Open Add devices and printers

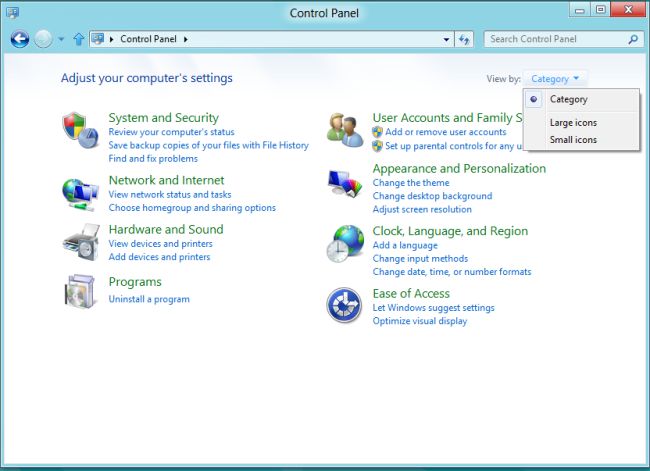click(159, 257)
